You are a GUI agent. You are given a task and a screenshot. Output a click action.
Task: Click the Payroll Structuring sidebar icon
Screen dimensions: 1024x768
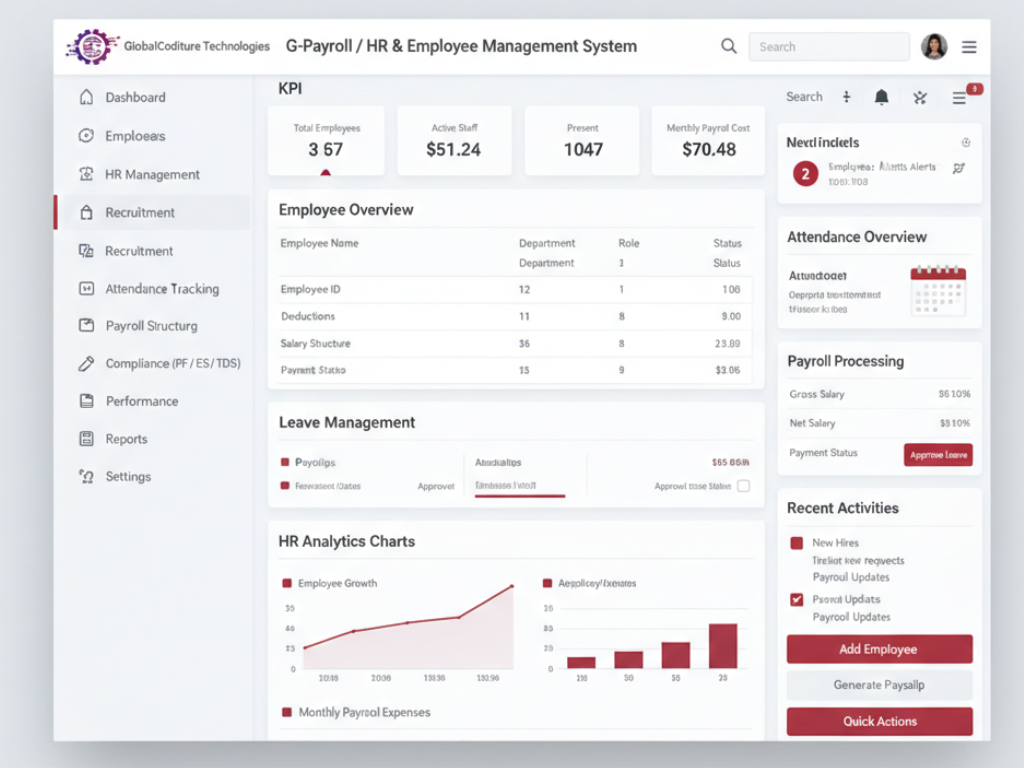coord(86,326)
